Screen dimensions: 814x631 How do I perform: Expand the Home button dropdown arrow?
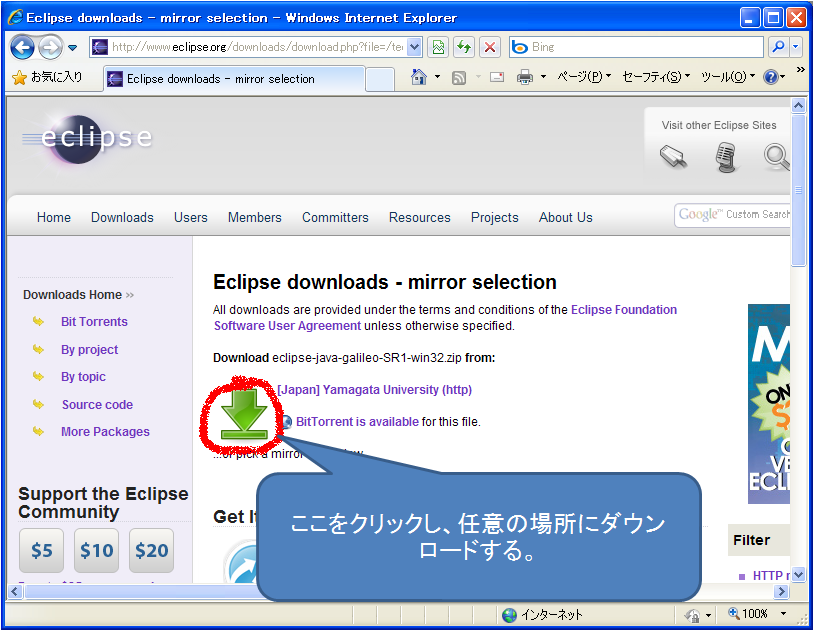coord(438,77)
